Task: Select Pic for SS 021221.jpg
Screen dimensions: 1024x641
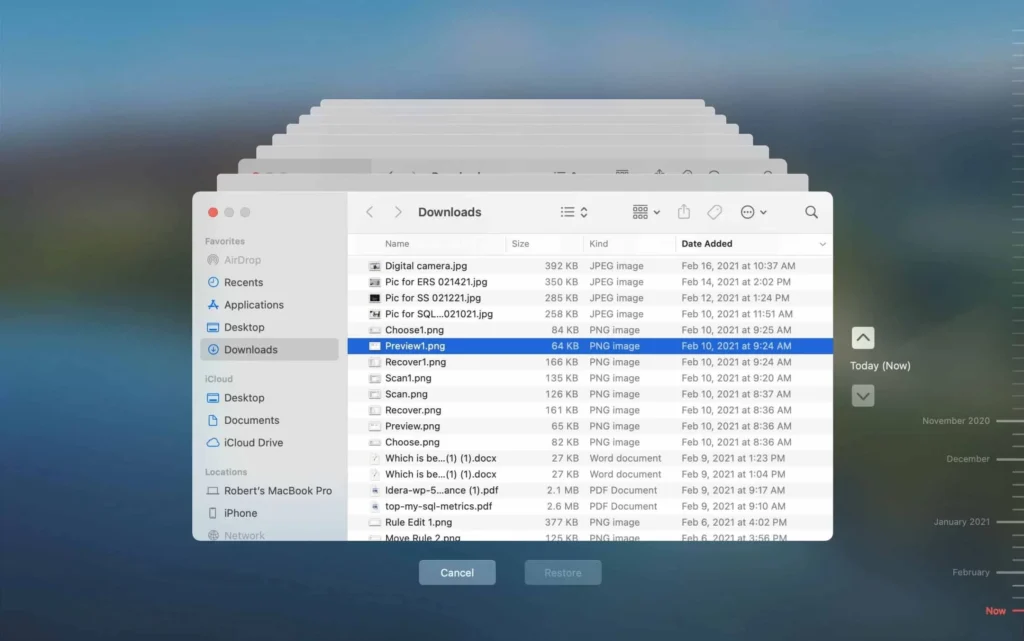Action: [590, 298]
